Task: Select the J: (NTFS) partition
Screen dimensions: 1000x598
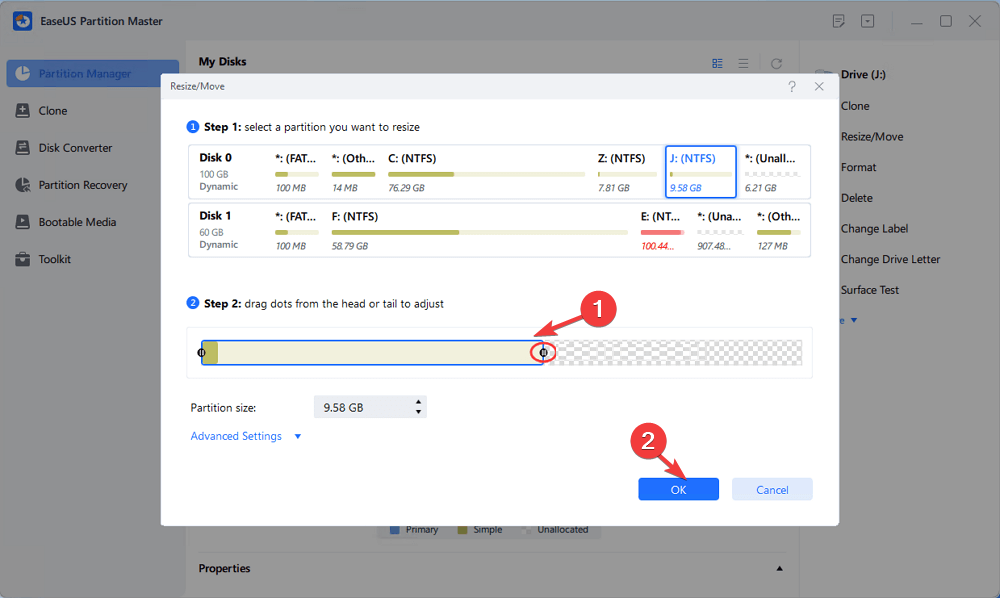Action: tap(701, 172)
